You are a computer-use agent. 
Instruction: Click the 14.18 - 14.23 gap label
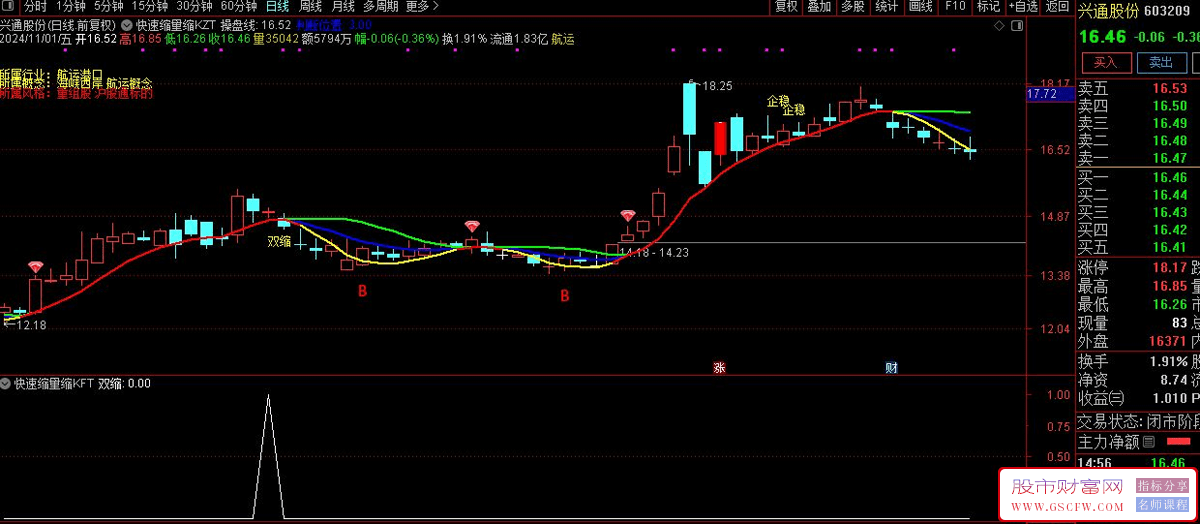click(654, 253)
